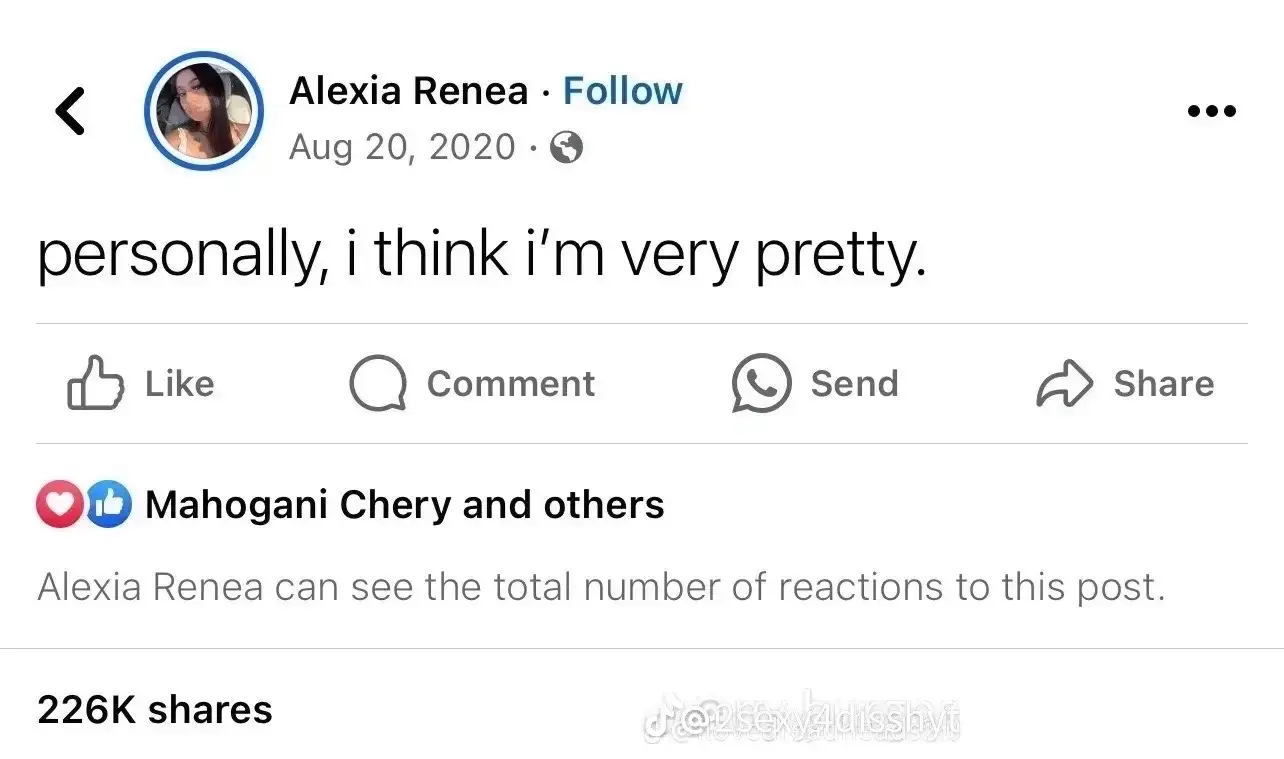Screen dimensions: 1284x759
Task: Follow Alexia Renea
Action: tap(622, 91)
